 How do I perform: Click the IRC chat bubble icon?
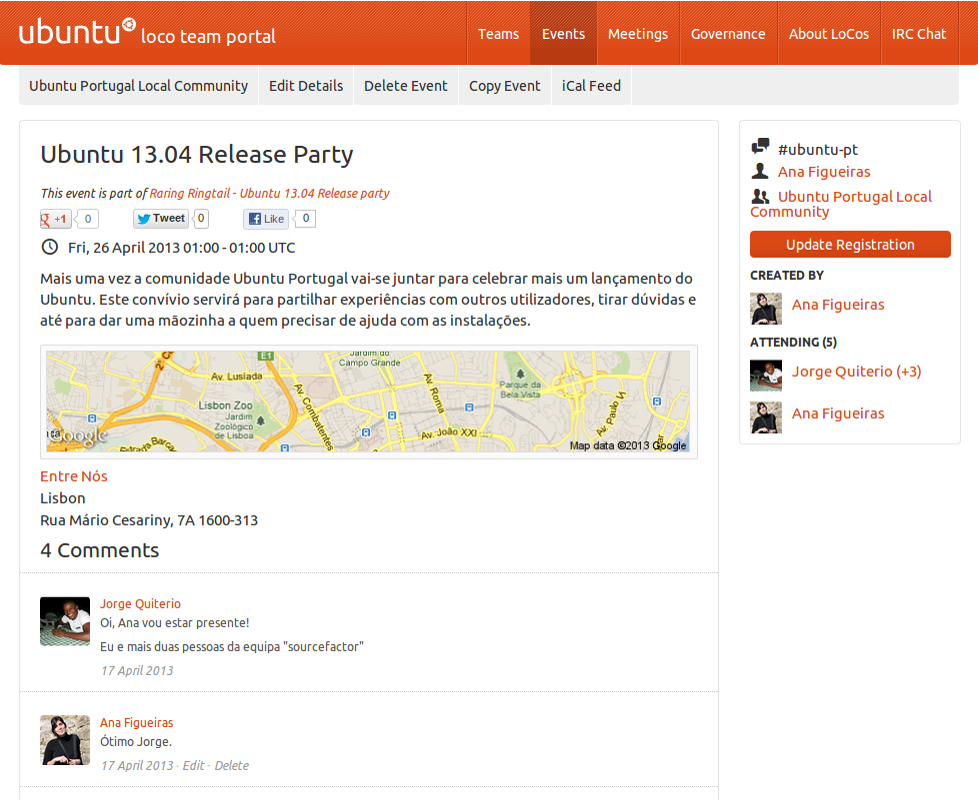760,148
